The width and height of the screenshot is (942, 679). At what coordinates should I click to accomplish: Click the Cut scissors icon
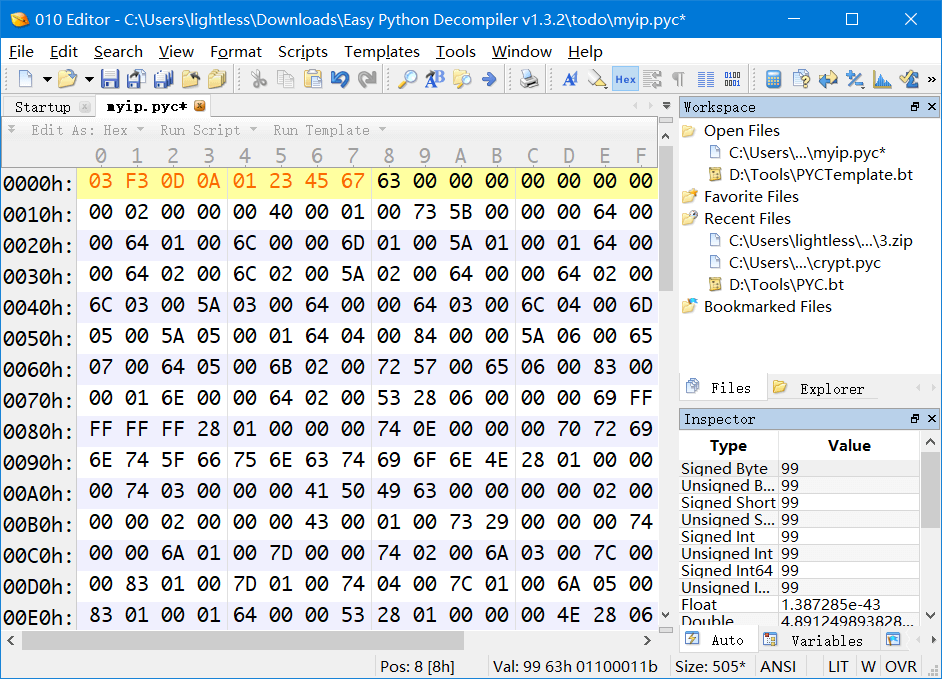click(259, 79)
